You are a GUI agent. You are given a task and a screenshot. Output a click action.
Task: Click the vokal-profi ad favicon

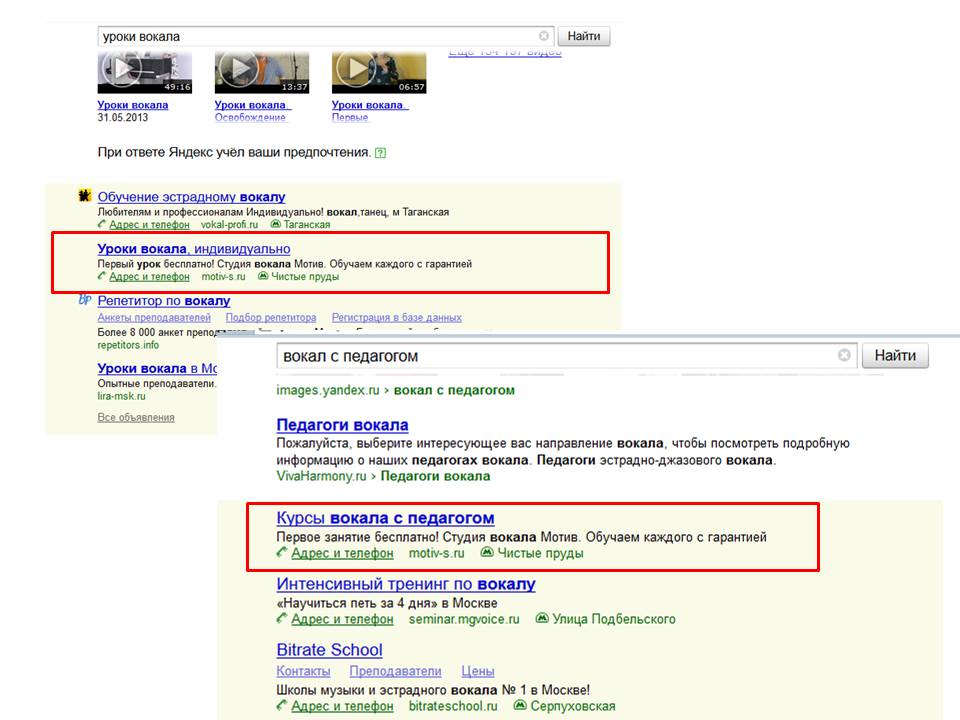coord(84,196)
